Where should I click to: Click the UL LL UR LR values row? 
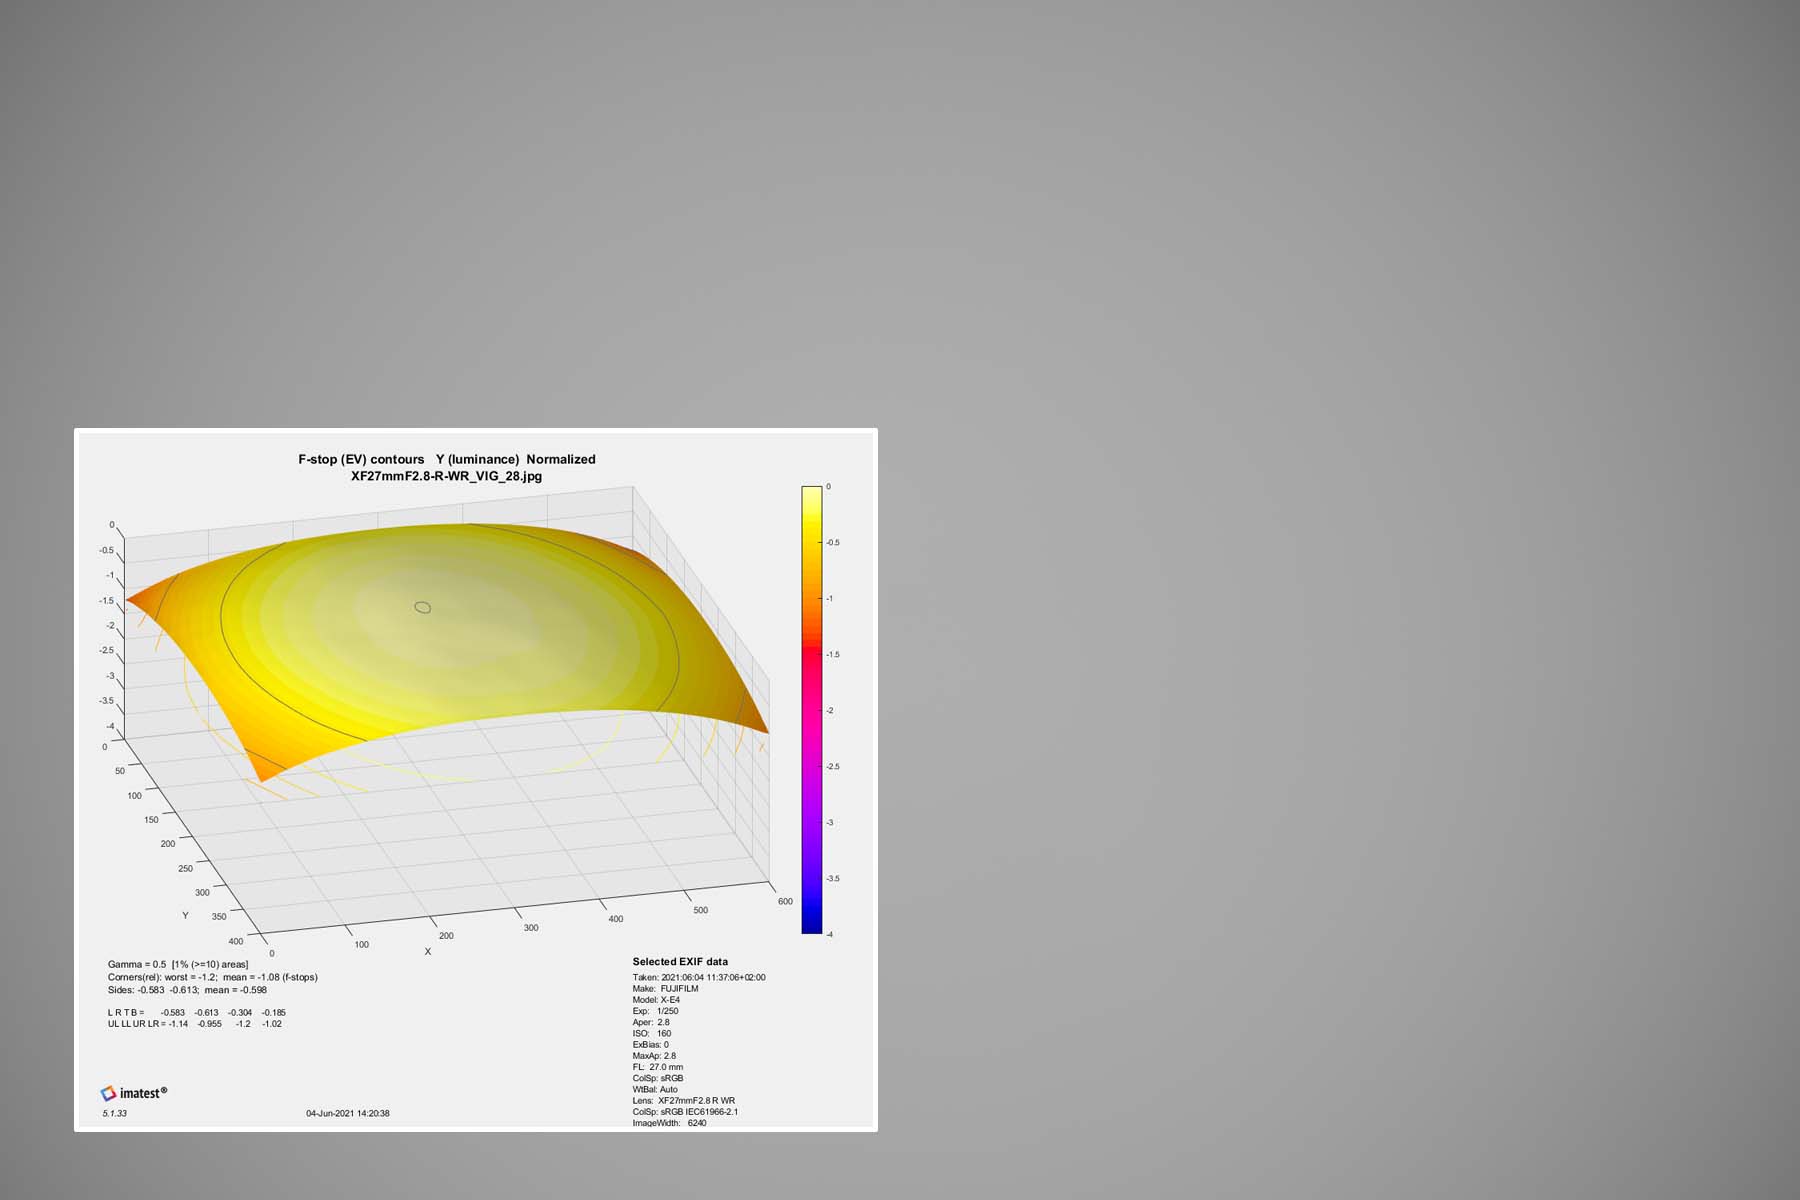coord(194,1024)
